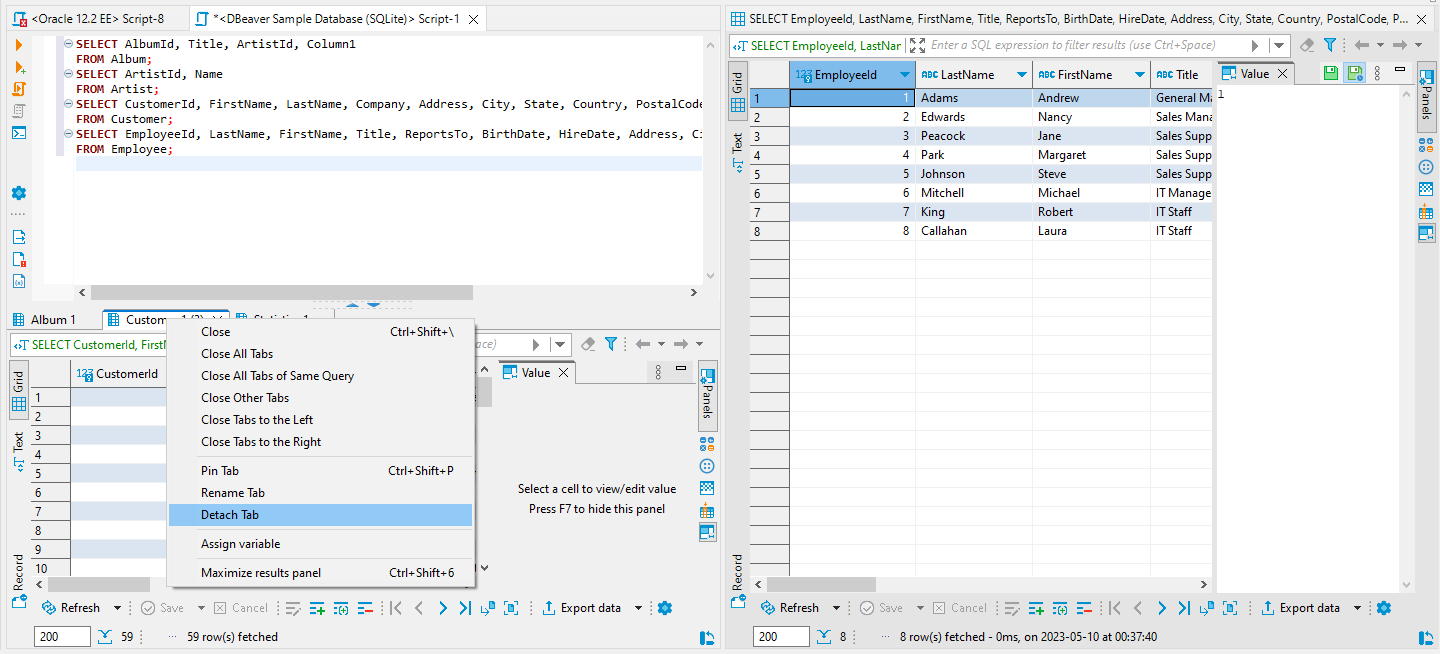Delete current row in left results toolbar
The image size is (1440, 654).
pyautogui.click(x=365, y=608)
